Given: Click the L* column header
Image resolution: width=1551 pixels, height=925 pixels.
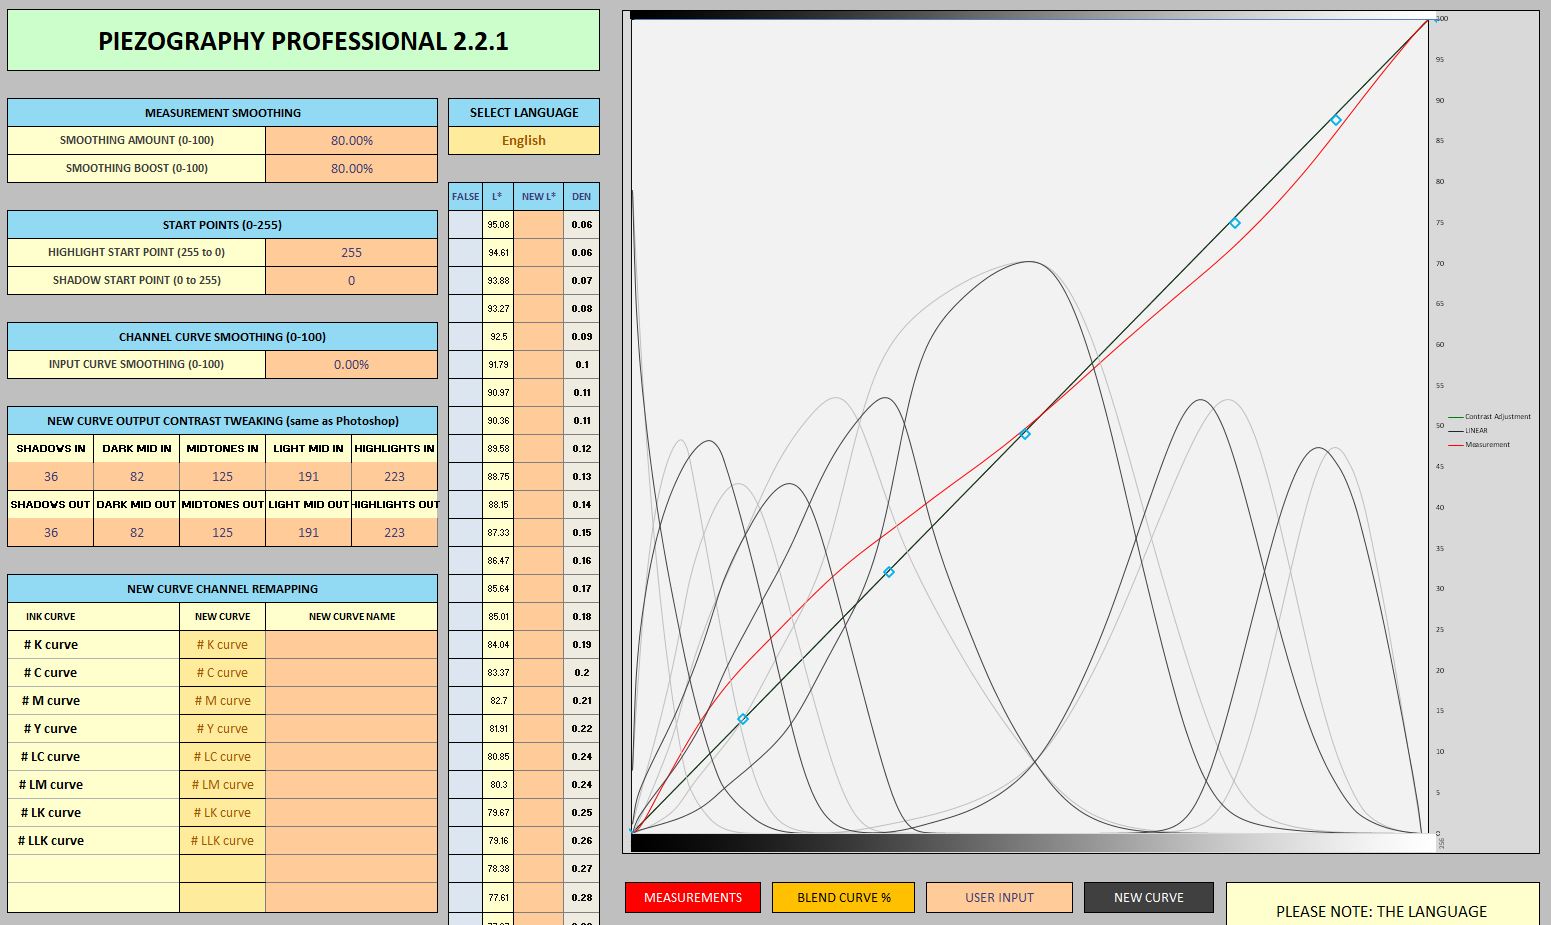Looking at the screenshot, I should tap(498, 197).
